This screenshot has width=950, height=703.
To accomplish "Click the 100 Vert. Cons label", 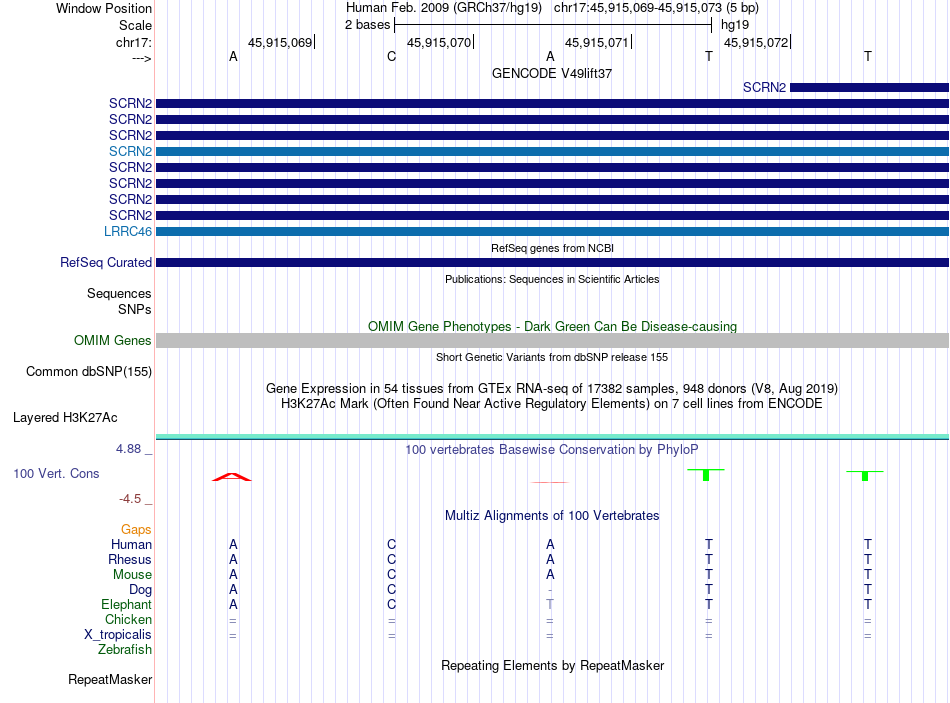I will (x=56, y=474).
